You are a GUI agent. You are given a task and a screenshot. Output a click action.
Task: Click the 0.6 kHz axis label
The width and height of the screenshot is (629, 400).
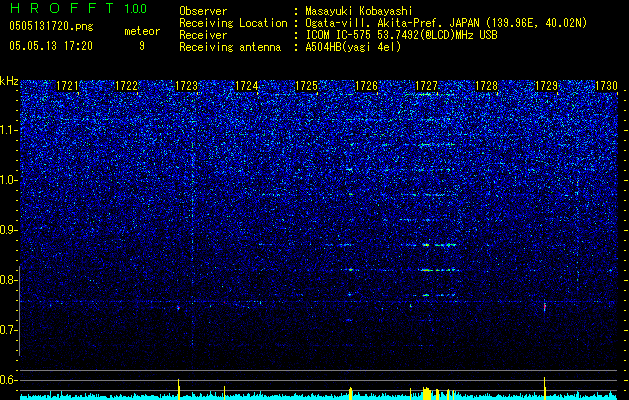[9, 380]
